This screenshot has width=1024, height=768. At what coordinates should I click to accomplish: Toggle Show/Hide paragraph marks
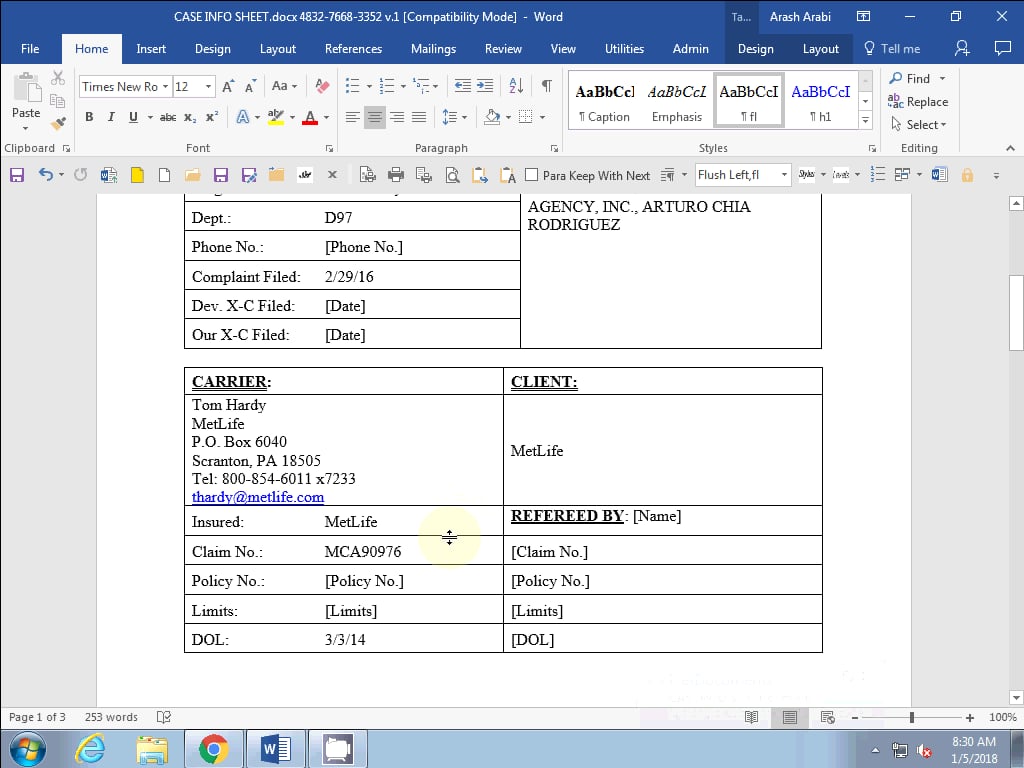547,86
